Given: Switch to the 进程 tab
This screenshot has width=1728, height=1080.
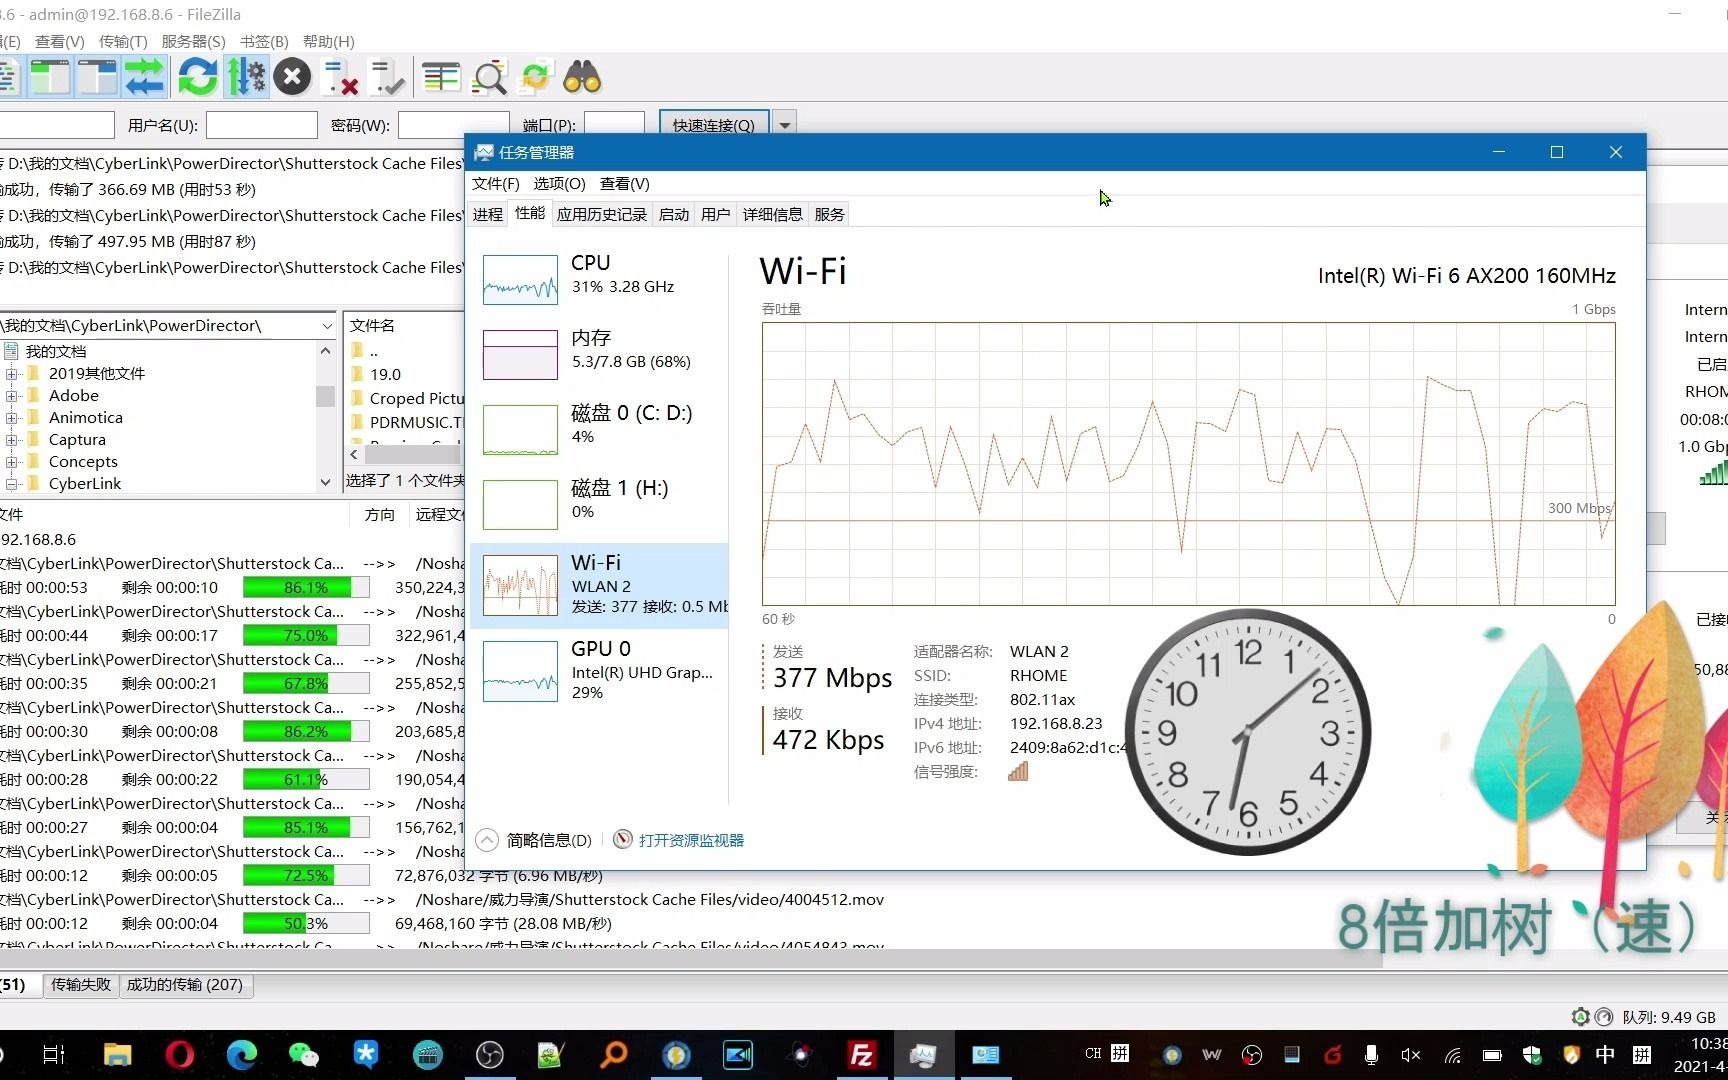Looking at the screenshot, I should click(x=487, y=213).
